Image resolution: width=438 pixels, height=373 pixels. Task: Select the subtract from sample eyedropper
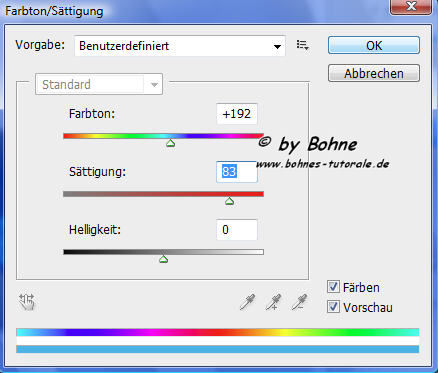coord(299,302)
